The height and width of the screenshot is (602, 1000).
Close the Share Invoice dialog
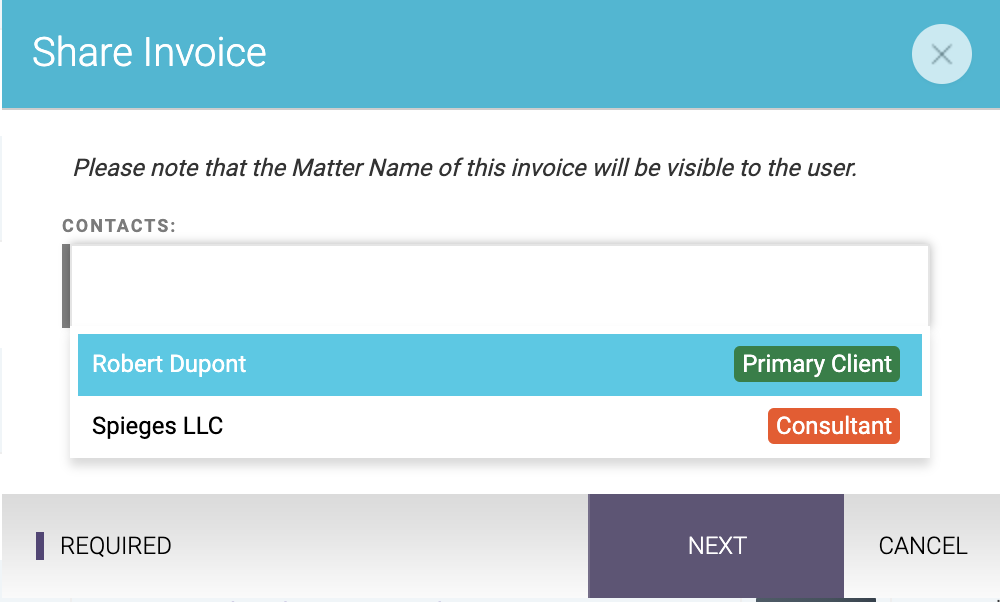click(941, 54)
